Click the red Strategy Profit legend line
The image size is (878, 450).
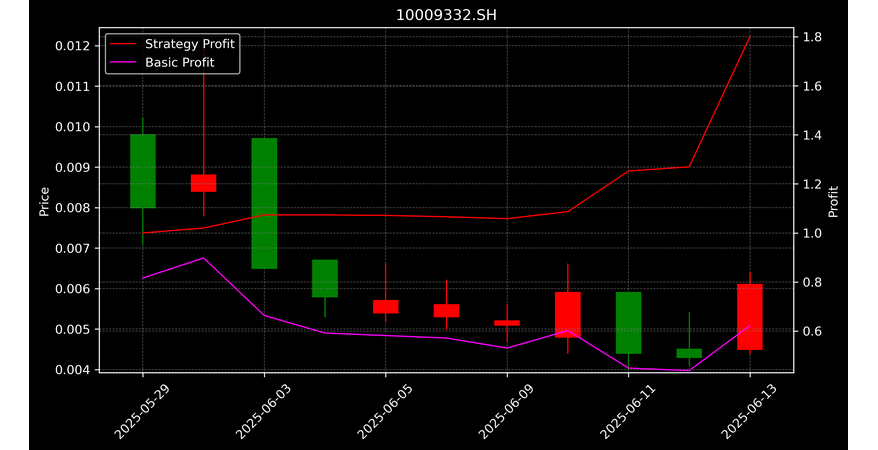pyautogui.click(x=123, y=44)
